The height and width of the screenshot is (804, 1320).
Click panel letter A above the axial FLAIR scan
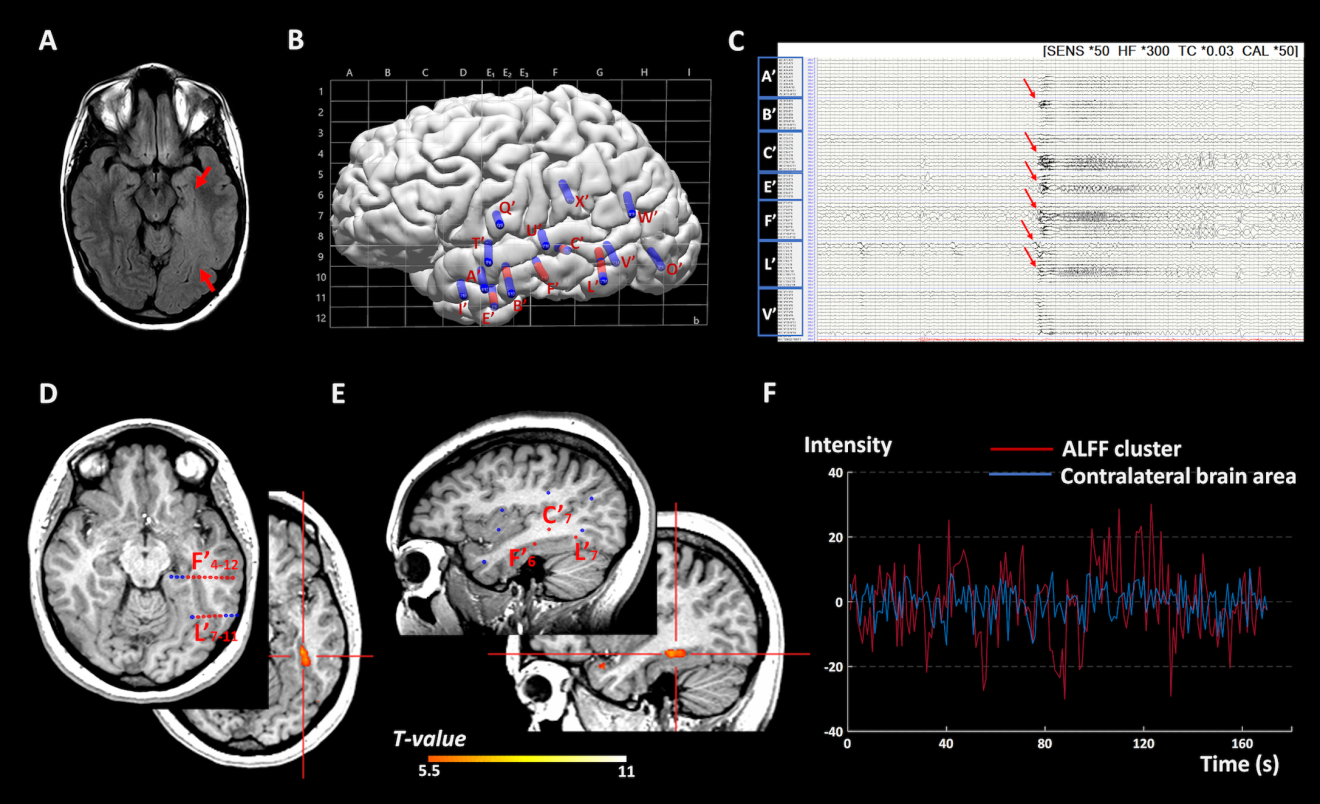point(47,41)
